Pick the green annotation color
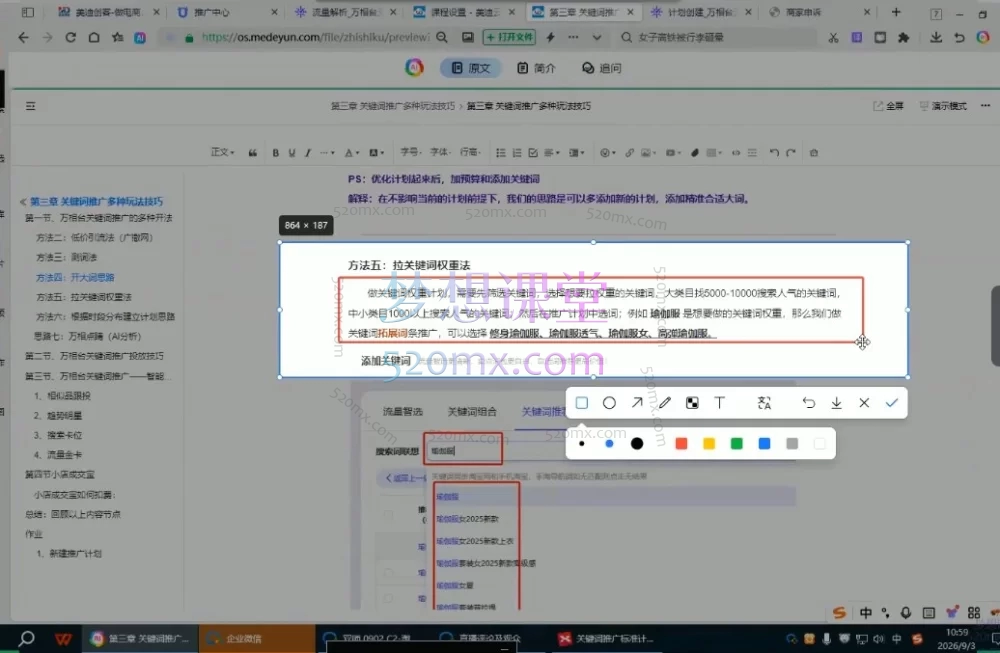 pos(737,444)
